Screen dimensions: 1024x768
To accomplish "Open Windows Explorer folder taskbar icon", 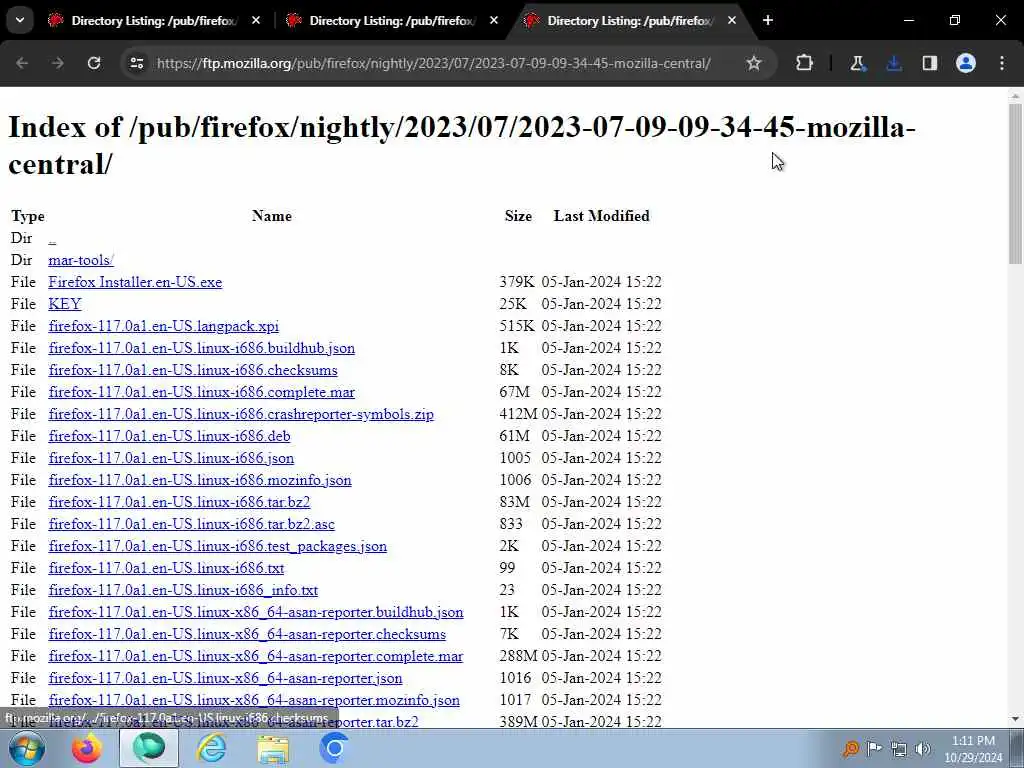I will pyautogui.click(x=273, y=748).
